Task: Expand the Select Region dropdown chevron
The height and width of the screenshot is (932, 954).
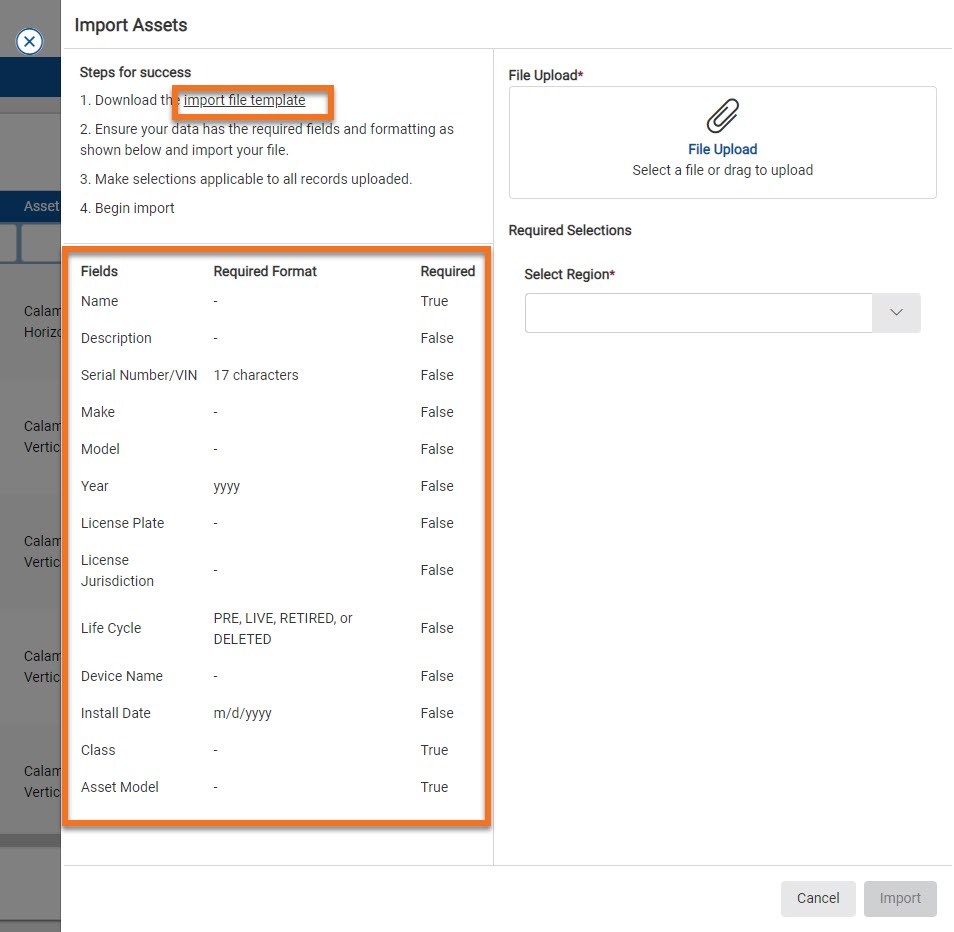Action: pyautogui.click(x=896, y=313)
